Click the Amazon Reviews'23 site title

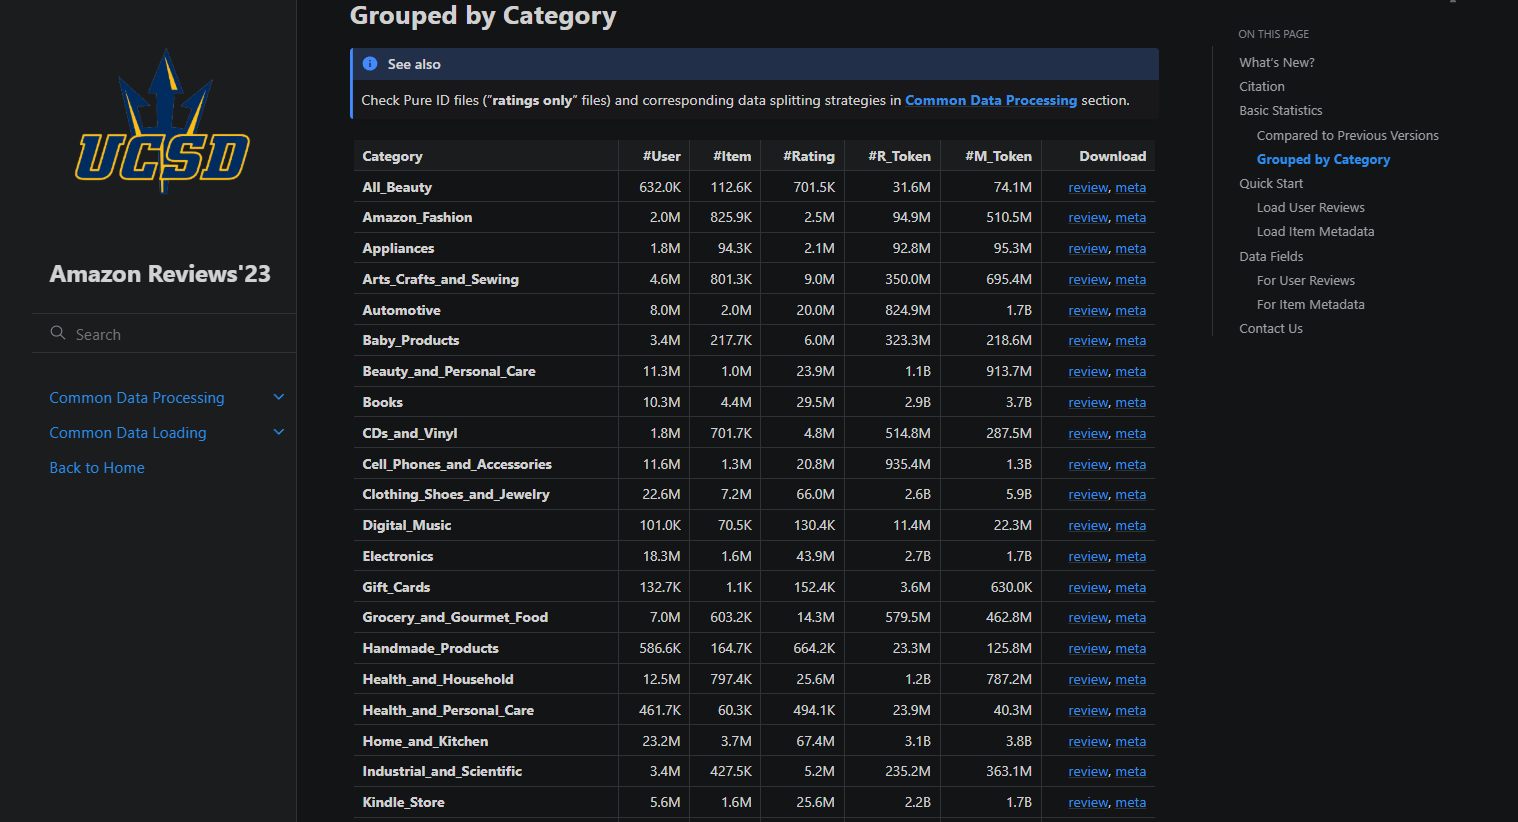coord(160,274)
